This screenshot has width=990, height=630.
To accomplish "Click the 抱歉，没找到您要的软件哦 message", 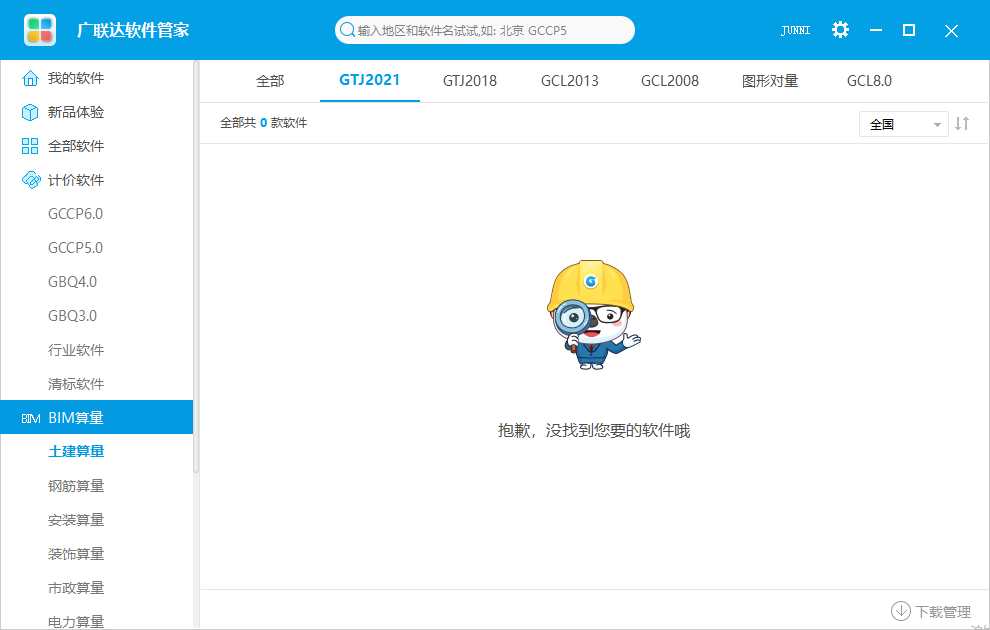I will pos(593,431).
